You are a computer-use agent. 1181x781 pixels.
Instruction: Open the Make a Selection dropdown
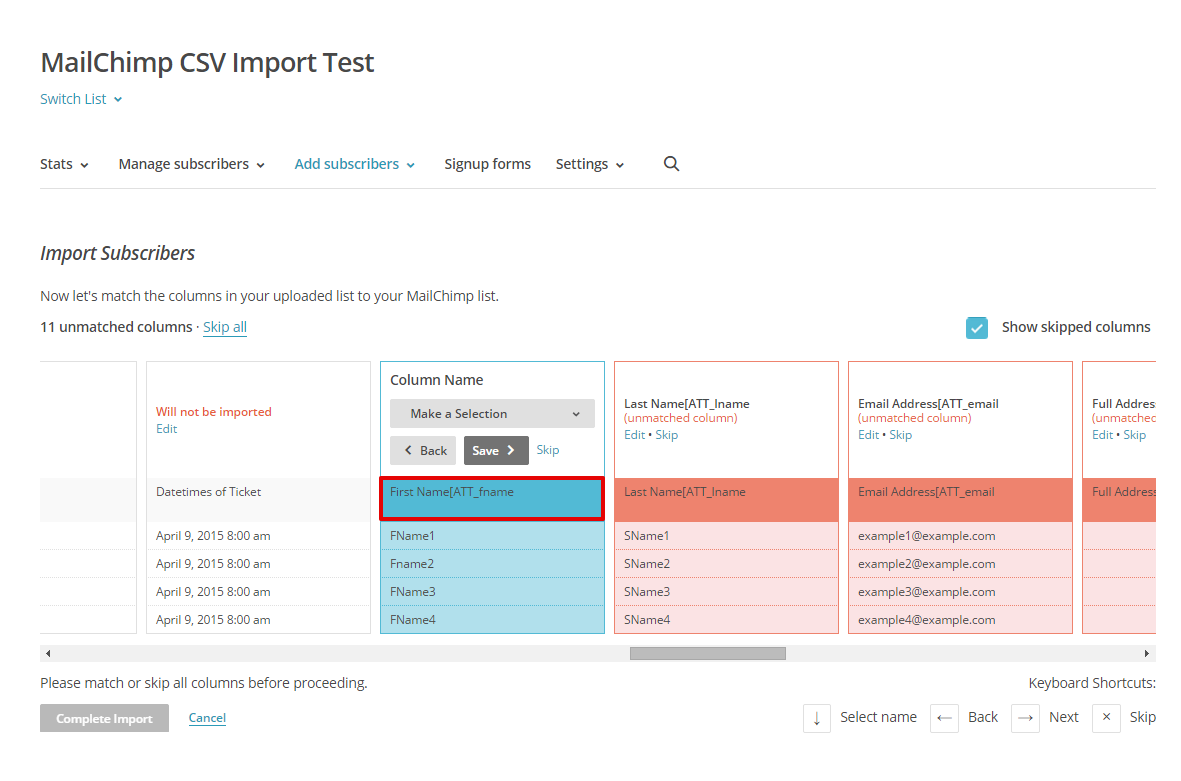[x=493, y=413]
